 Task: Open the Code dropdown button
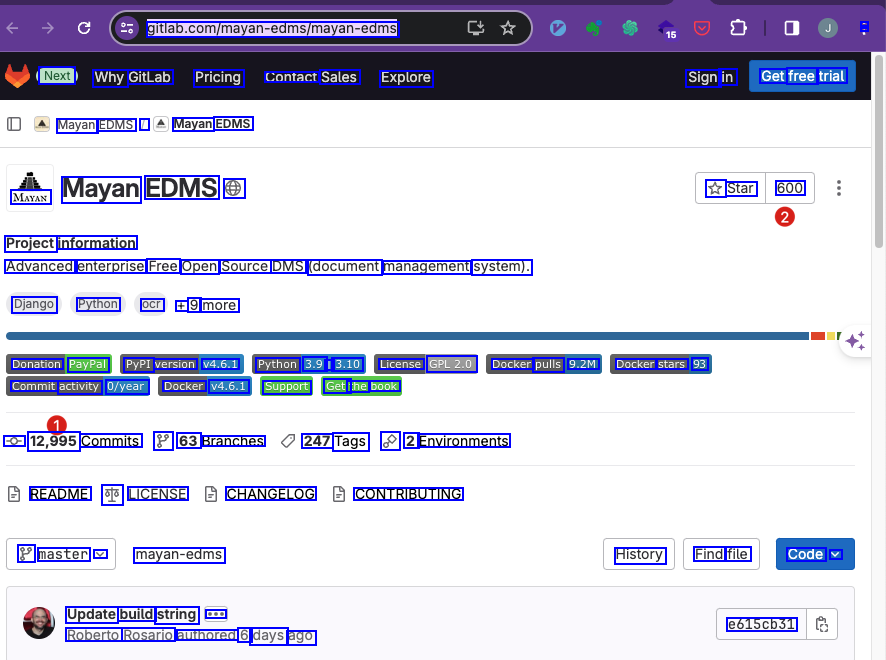click(x=814, y=554)
